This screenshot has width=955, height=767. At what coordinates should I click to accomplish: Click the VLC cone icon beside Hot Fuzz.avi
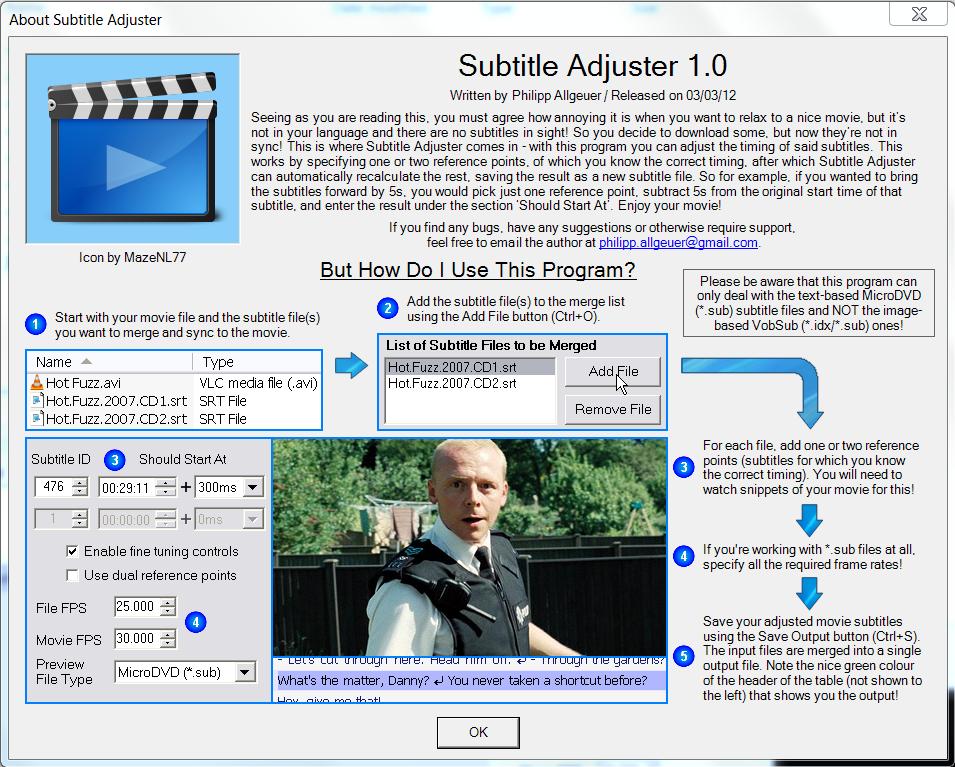click(x=37, y=383)
